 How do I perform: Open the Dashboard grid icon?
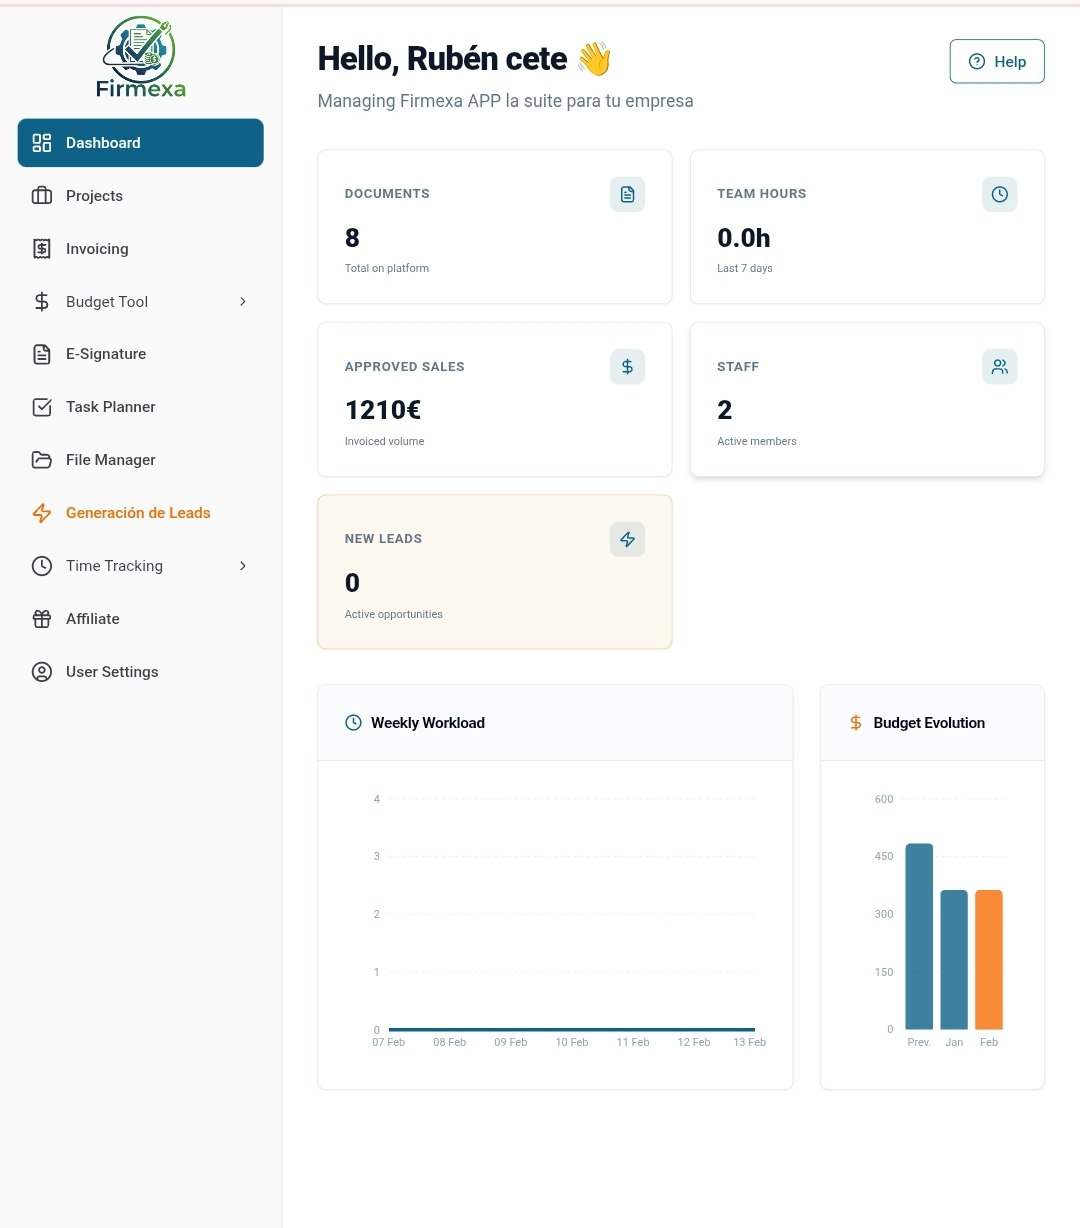coord(41,142)
